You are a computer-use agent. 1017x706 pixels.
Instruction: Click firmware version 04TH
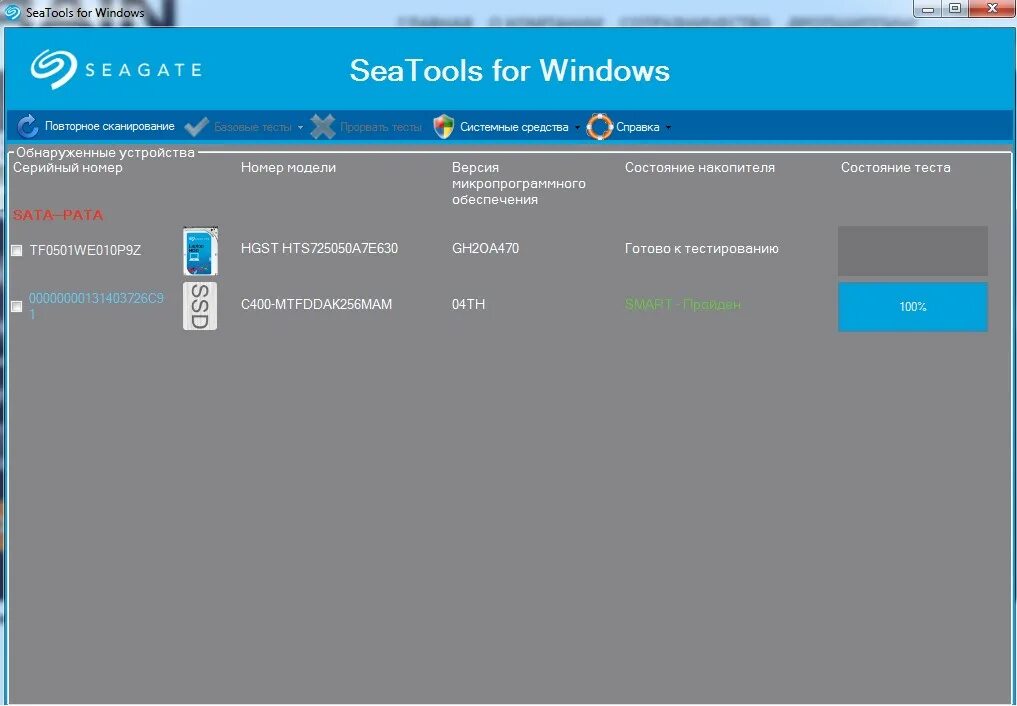468,304
